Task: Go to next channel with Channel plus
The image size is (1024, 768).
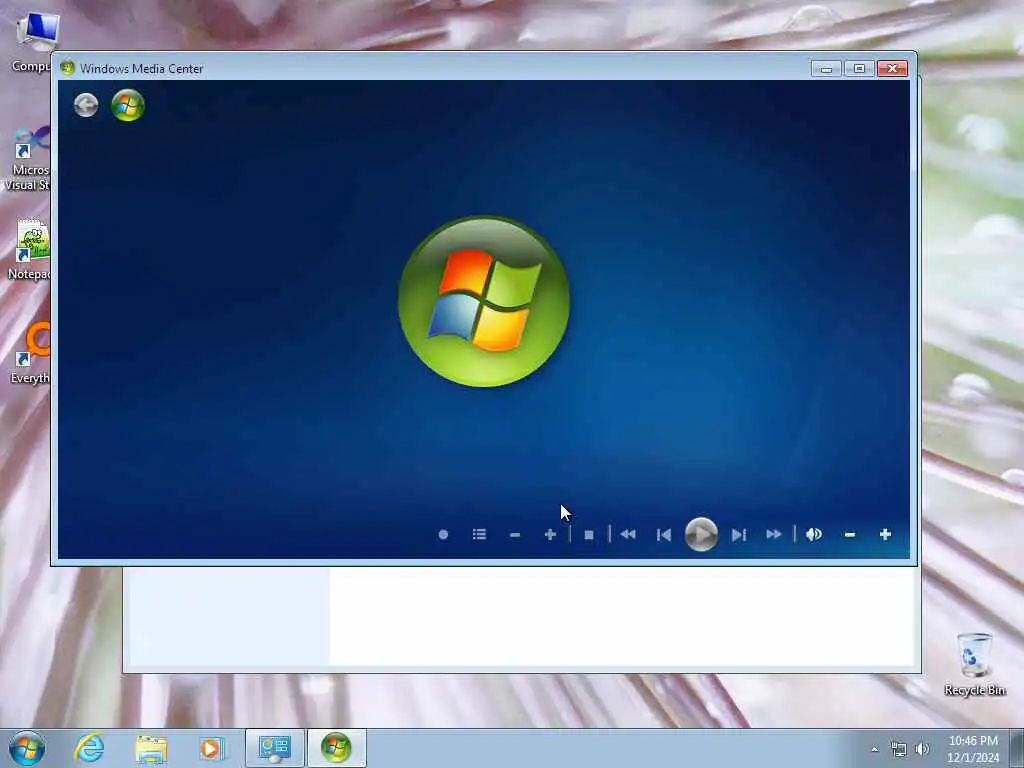Action: [550, 534]
